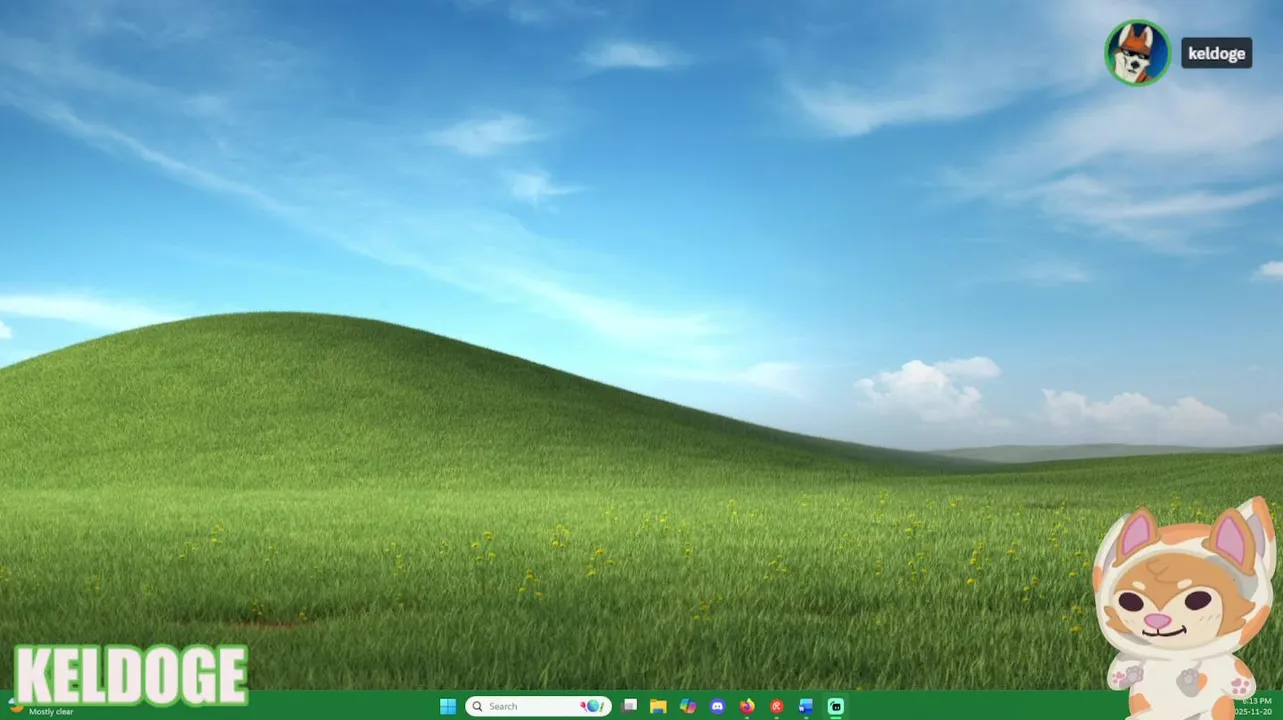Open the Windows Start menu
This screenshot has height=720, width=1283.
(448, 706)
